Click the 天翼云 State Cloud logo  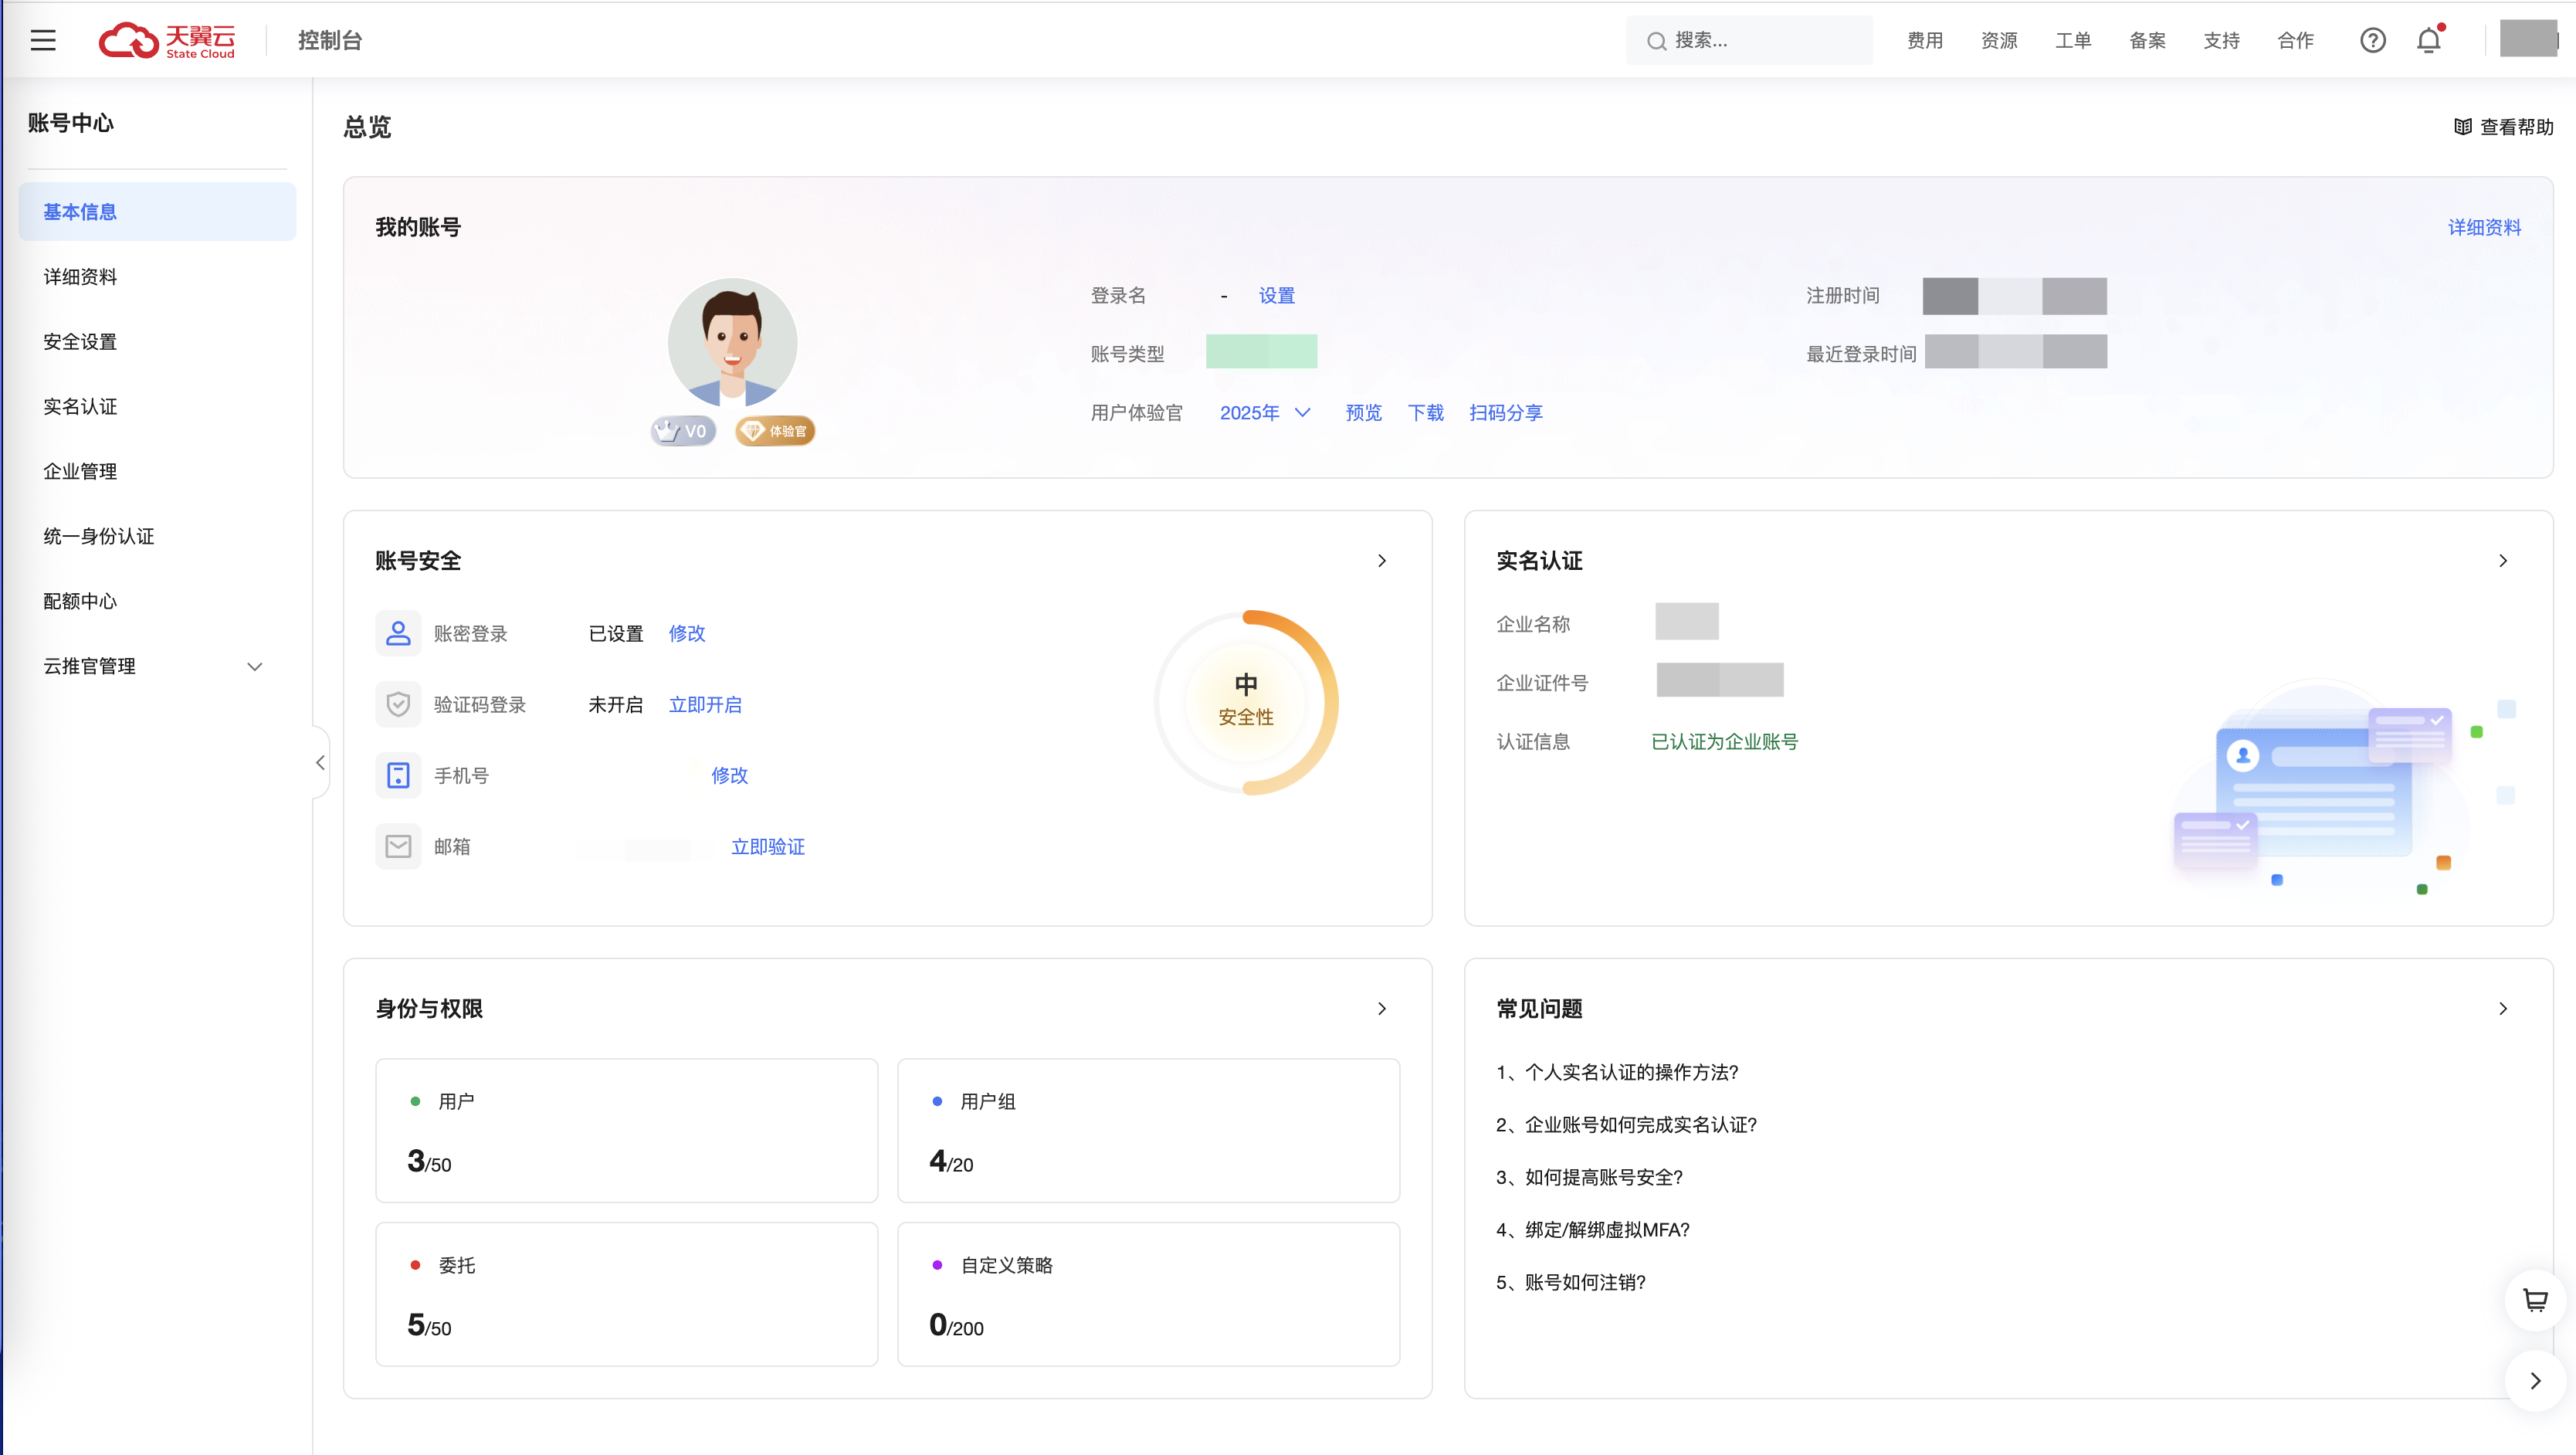[167, 40]
